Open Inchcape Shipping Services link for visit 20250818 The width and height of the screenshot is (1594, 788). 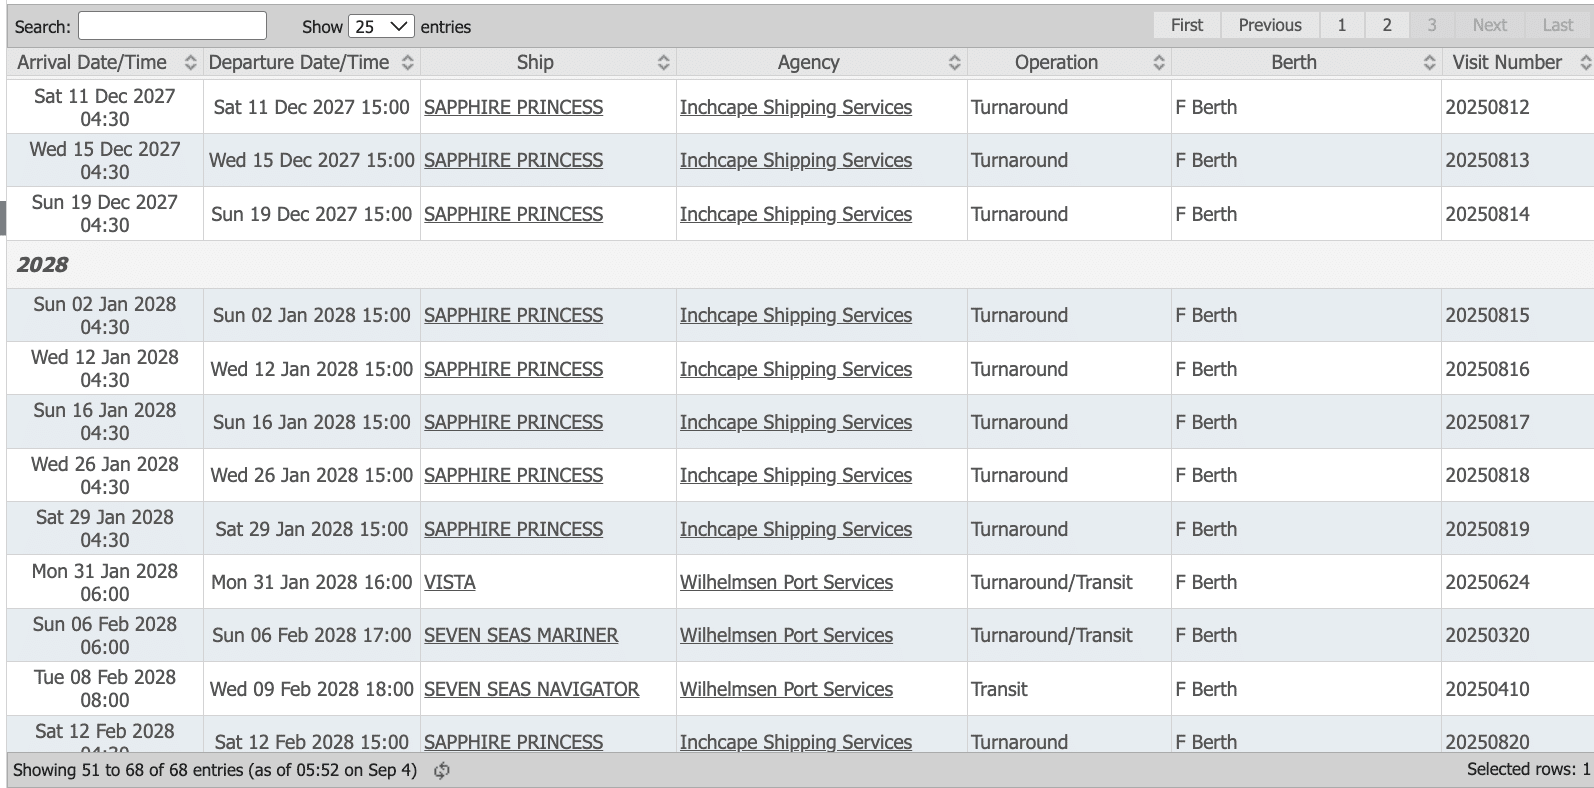(796, 475)
